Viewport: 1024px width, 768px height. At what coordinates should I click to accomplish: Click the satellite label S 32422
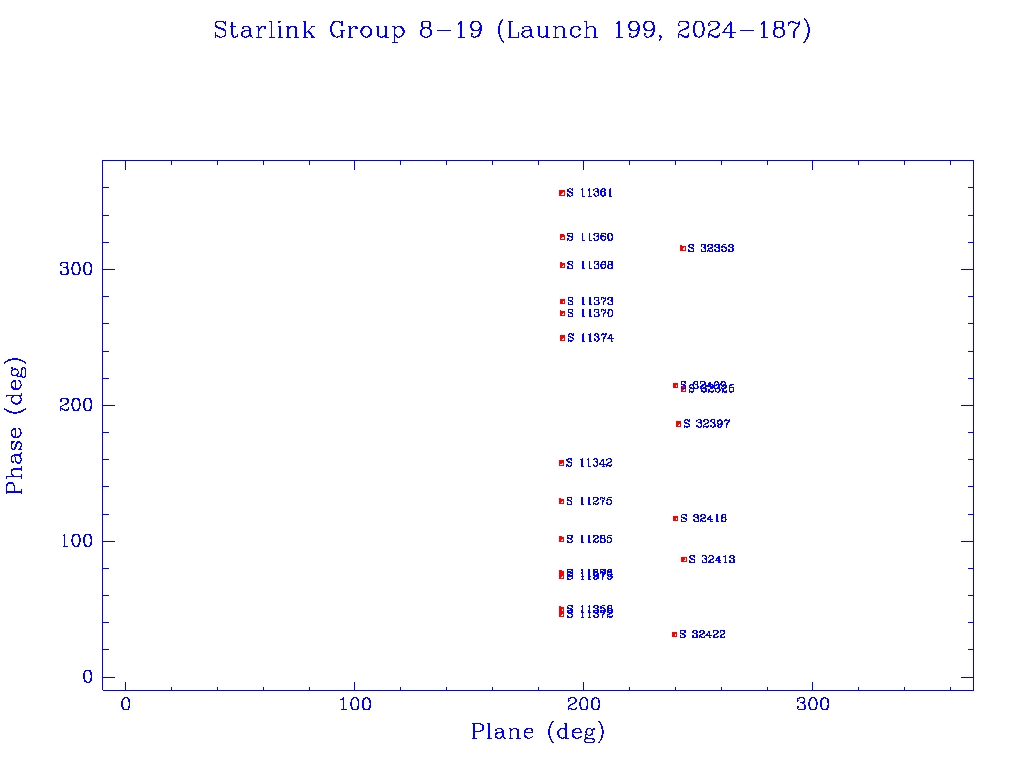702,634
